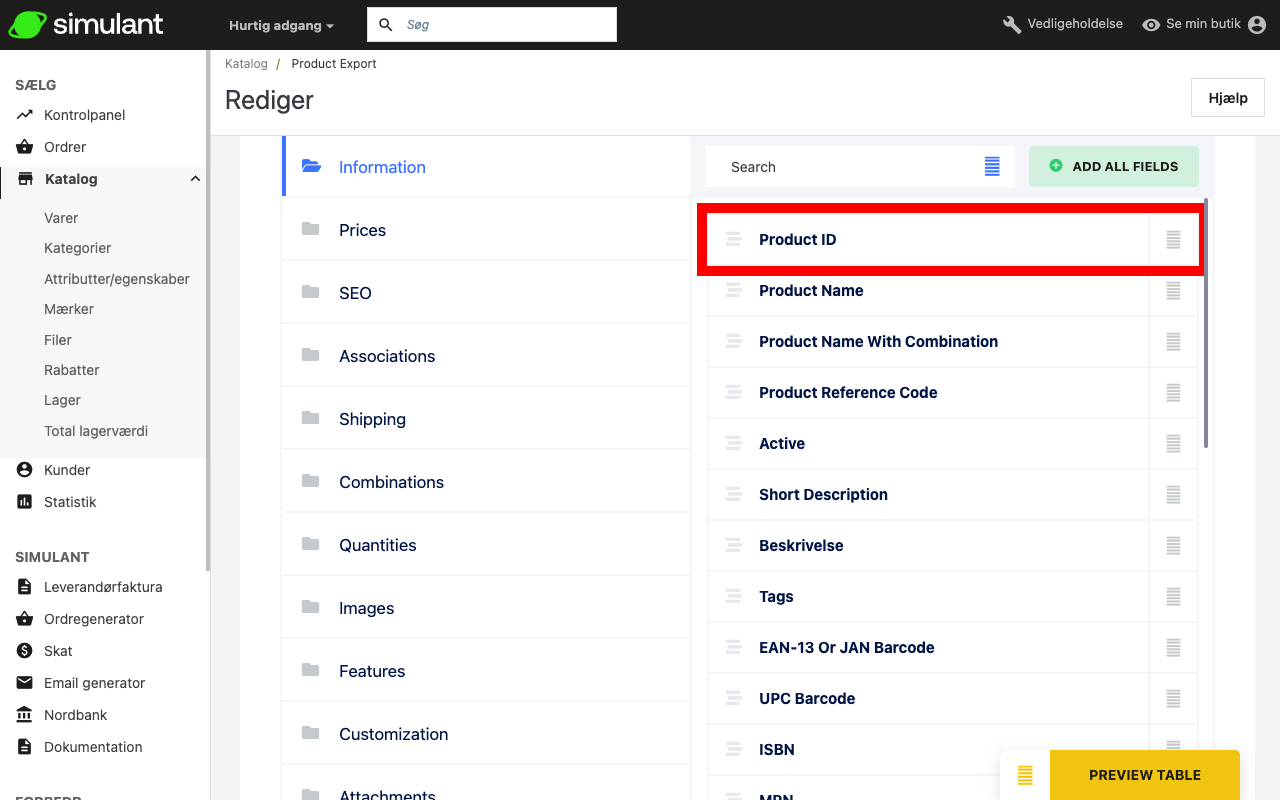
Task: Expand the Prices field folder
Action: [x=362, y=230]
